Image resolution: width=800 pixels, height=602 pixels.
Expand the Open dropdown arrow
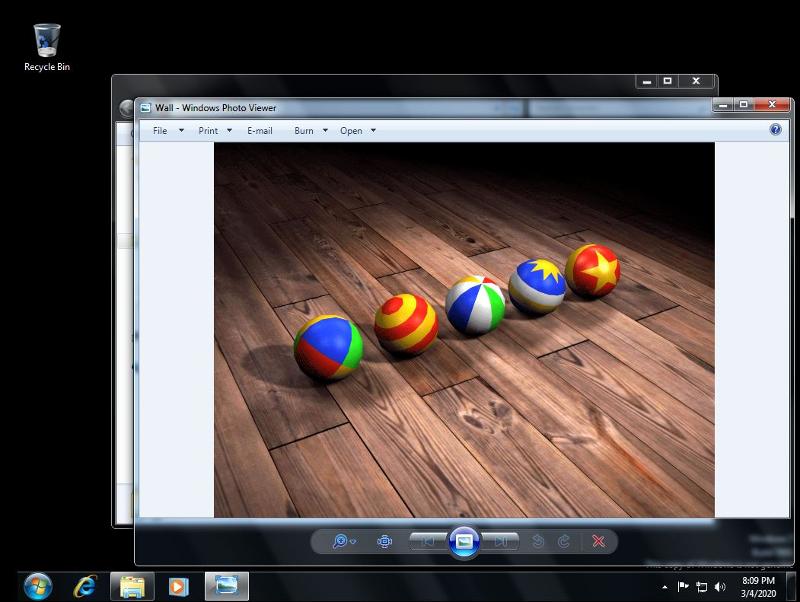[373, 131]
